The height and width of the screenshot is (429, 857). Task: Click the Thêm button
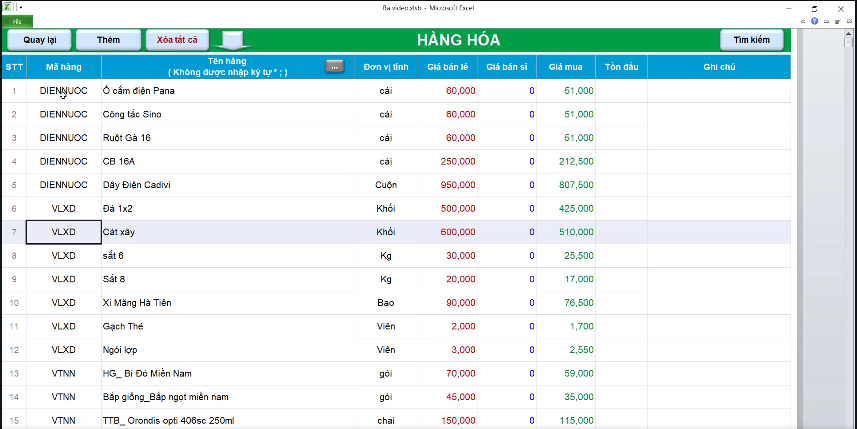point(108,40)
